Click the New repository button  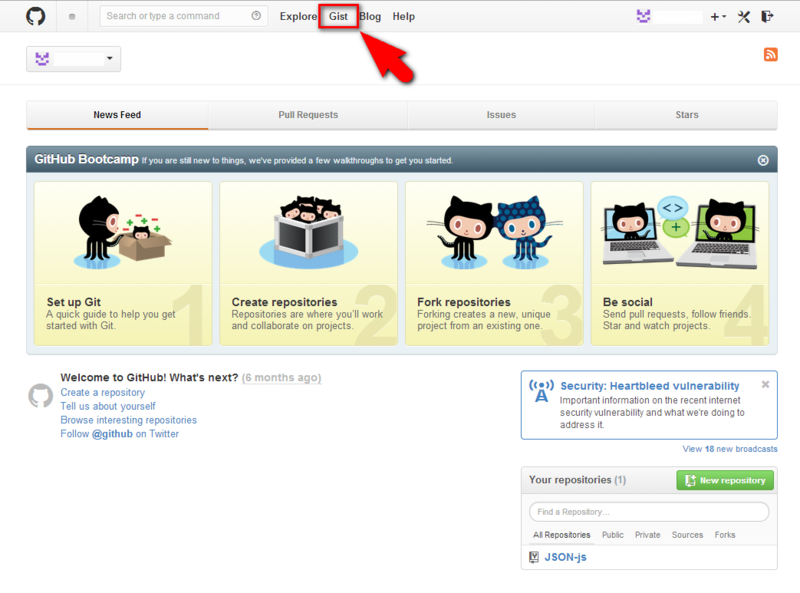tap(725, 480)
